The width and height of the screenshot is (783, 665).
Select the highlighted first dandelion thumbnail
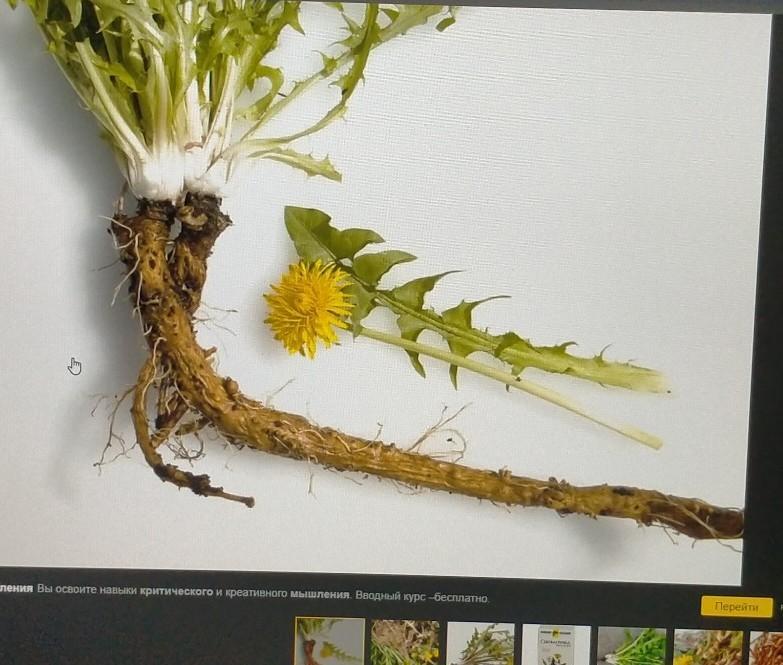coord(330,641)
